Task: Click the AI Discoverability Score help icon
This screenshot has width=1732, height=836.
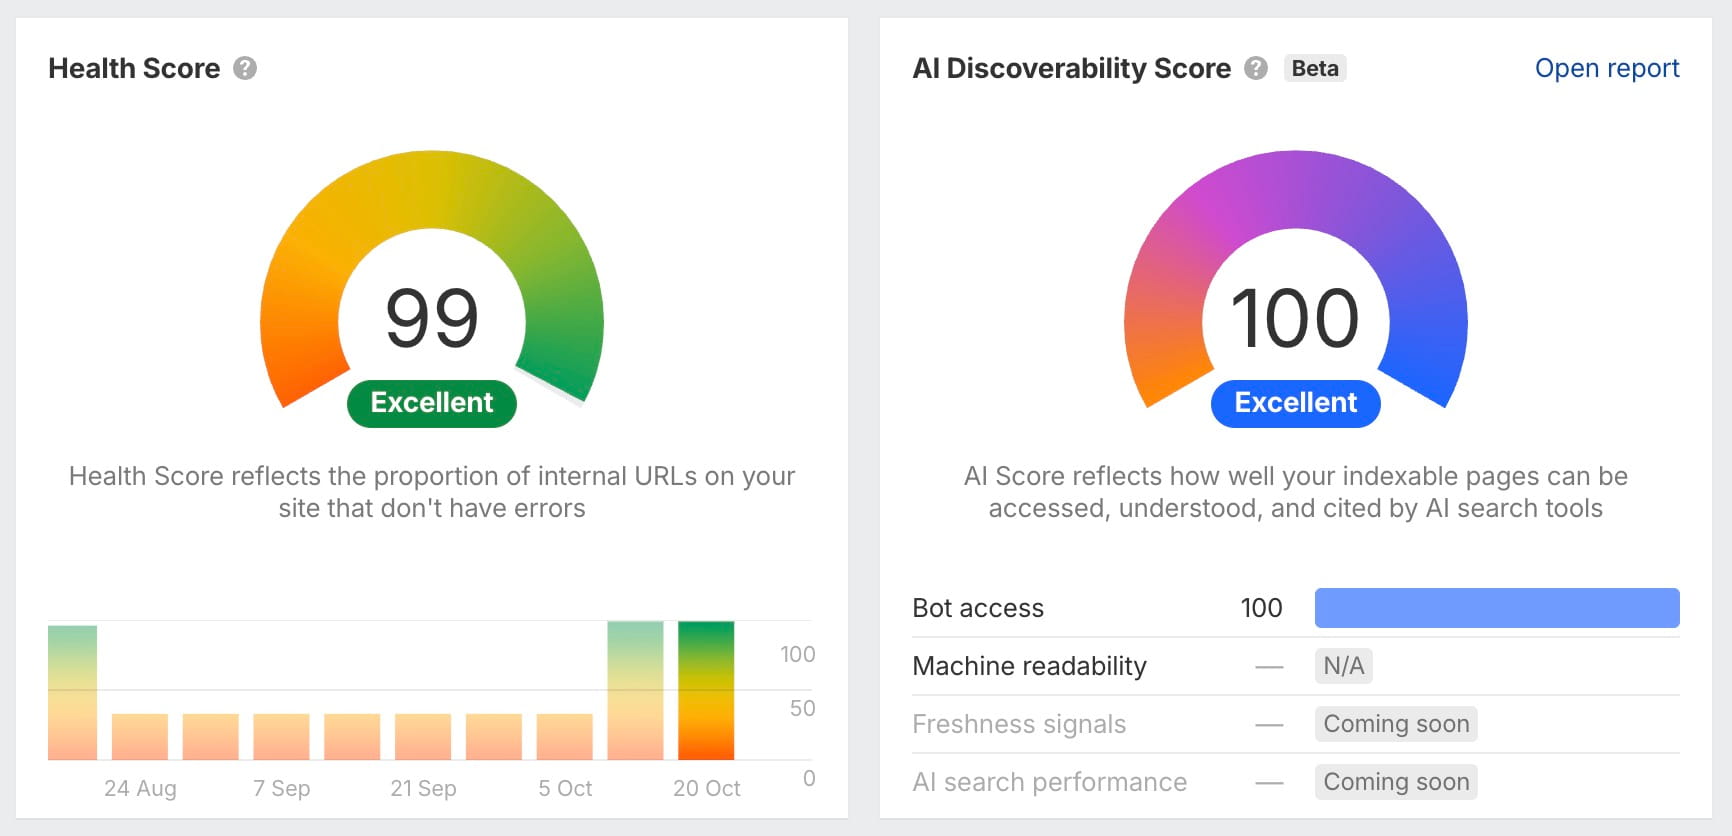Action: pos(1256,68)
